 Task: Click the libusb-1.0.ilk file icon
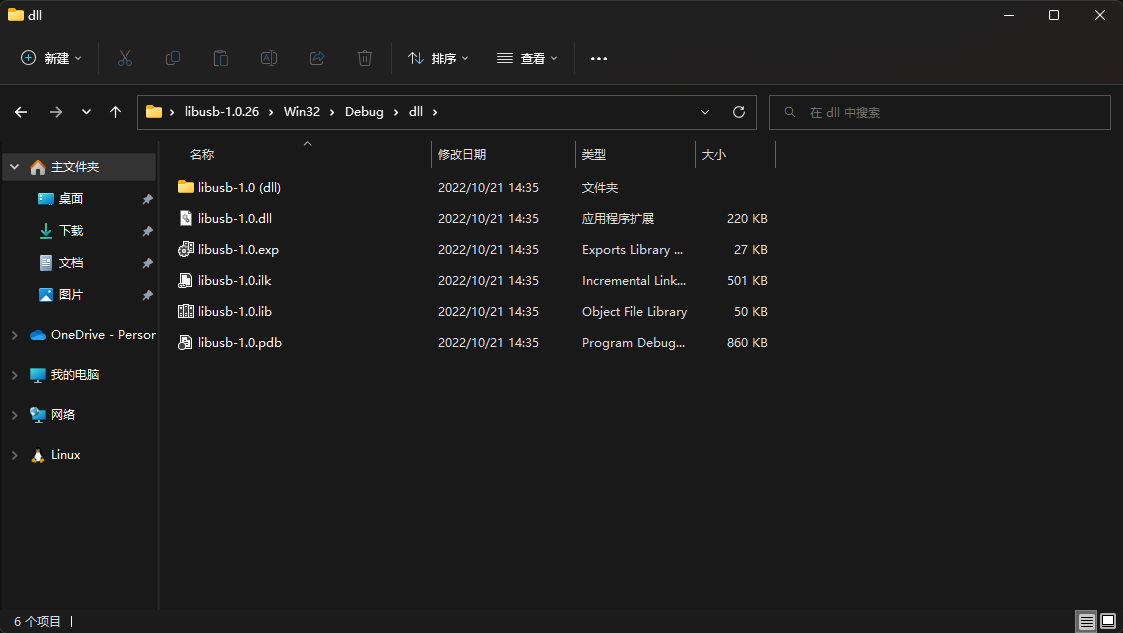[x=185, y=280]
